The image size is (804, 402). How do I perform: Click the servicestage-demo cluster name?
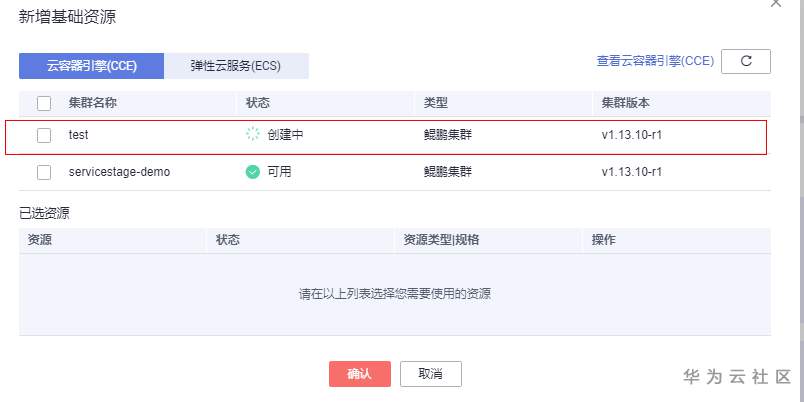coord(119,172)
